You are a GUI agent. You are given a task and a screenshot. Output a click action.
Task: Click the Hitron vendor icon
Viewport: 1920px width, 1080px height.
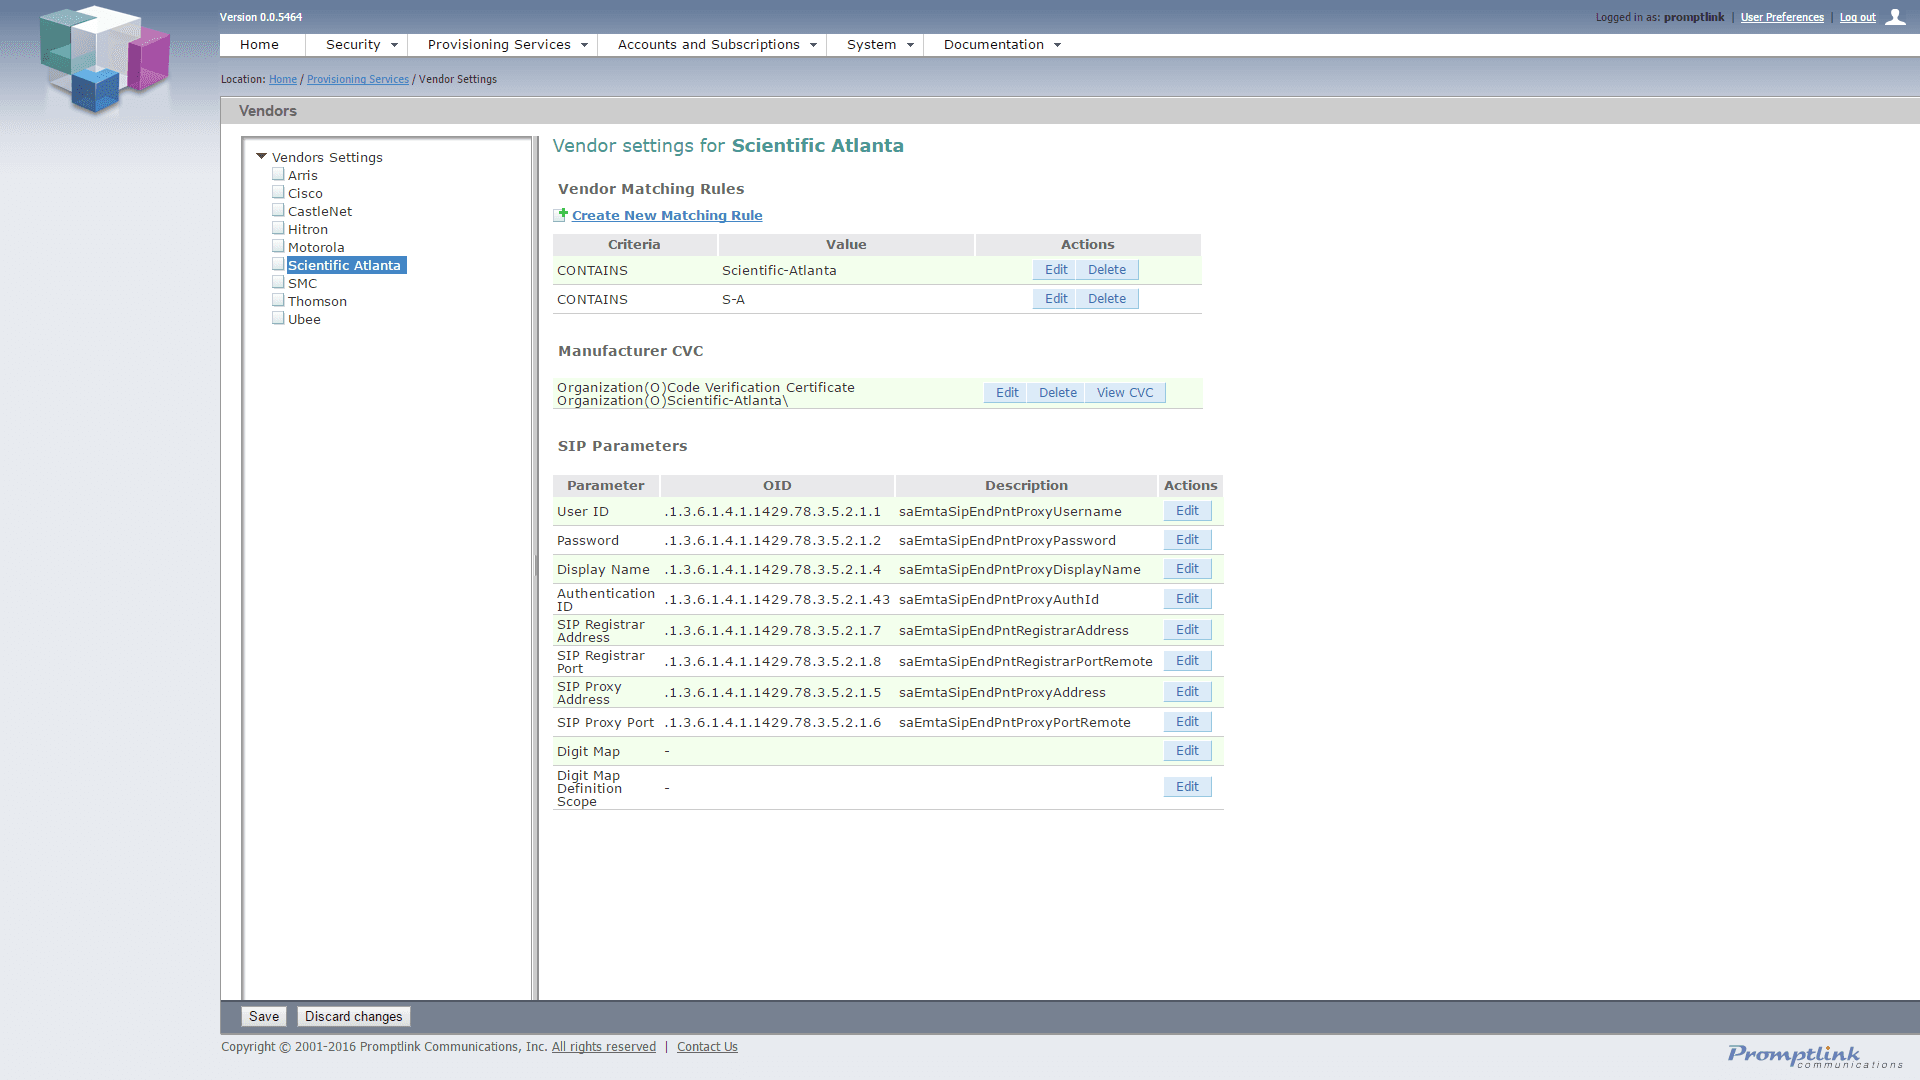[x=278, y=229]
